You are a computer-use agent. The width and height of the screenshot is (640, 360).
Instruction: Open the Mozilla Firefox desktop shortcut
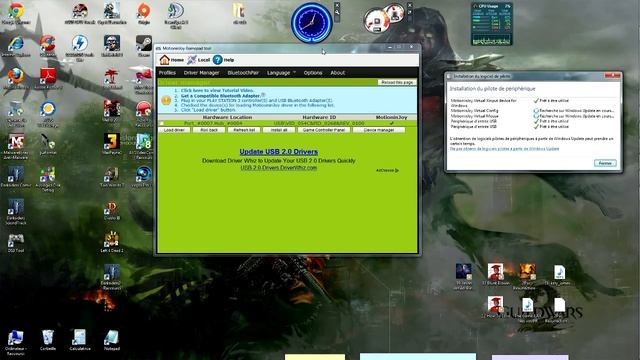coord(16,76)
